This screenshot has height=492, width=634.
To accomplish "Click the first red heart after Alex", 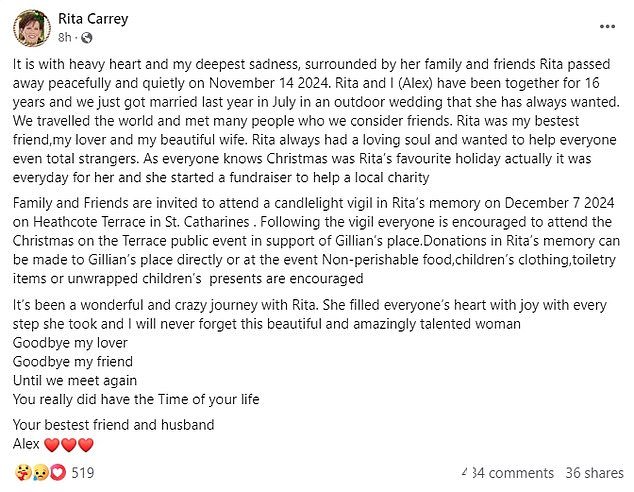I will click(x=51, y=445).
